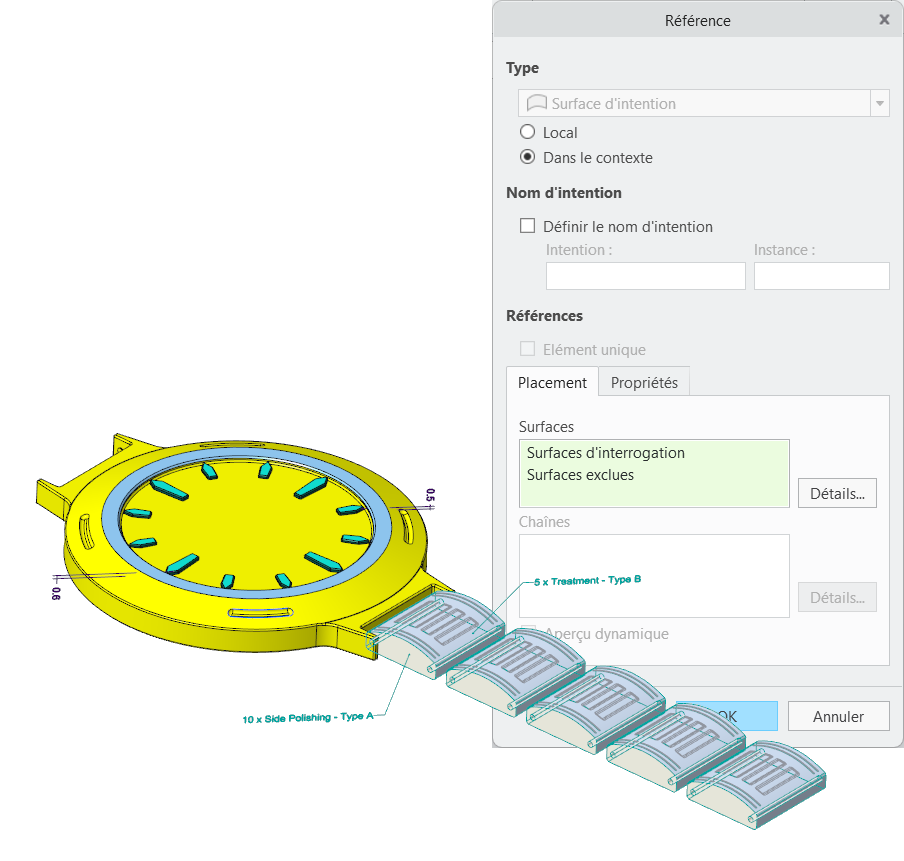Viewport: 904px width, 861px height.
Task: Switch to the Propriétés tab
Action: pos(644,382)
